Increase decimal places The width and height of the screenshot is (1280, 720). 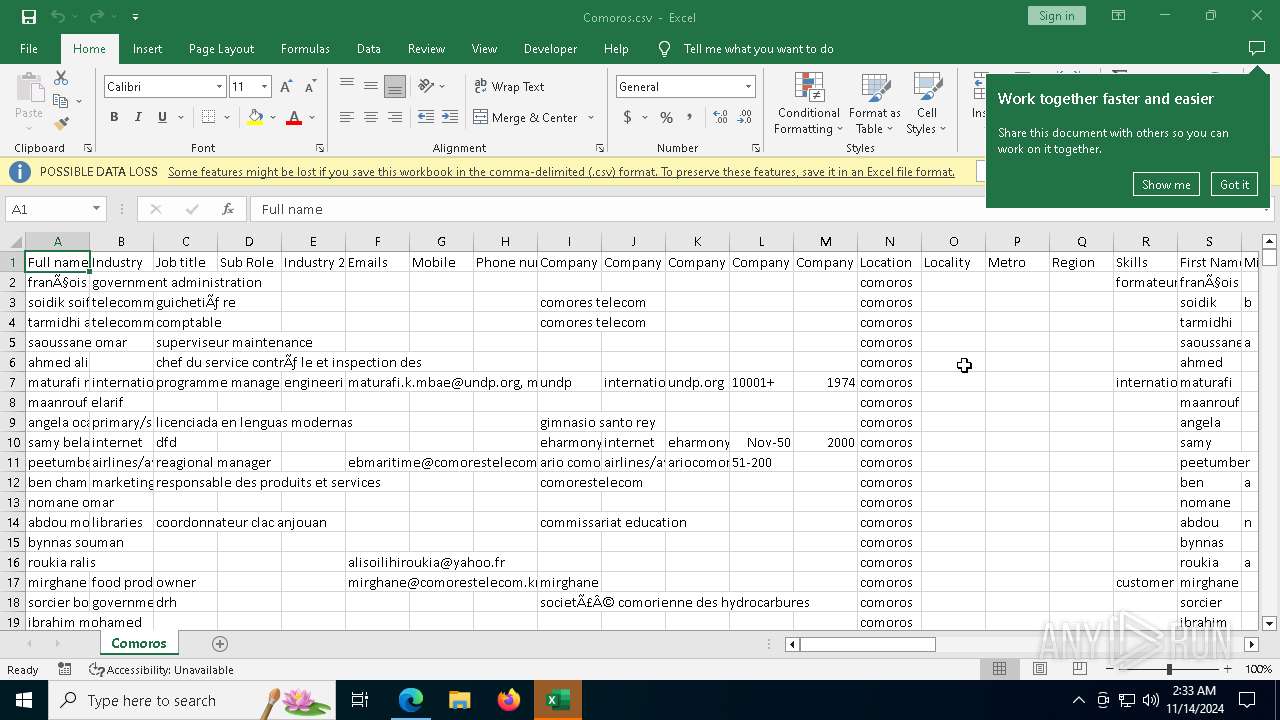(721, 117)
